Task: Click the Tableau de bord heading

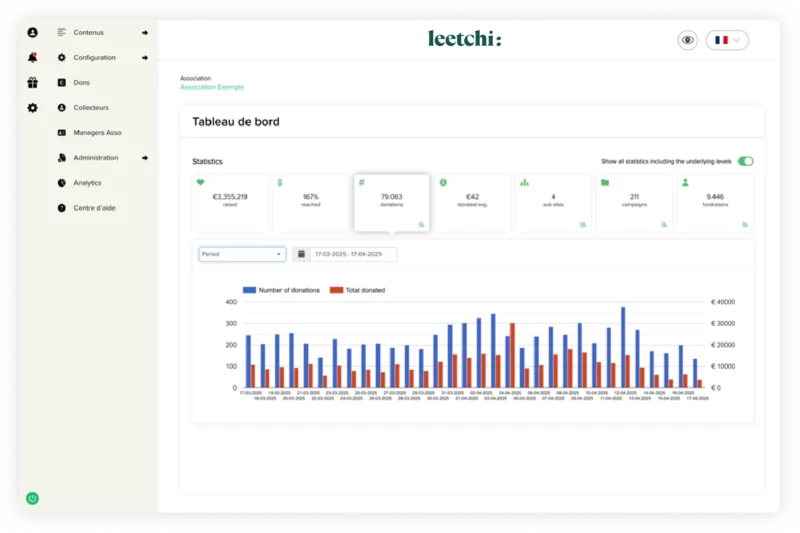Action: tap(236, 121)
